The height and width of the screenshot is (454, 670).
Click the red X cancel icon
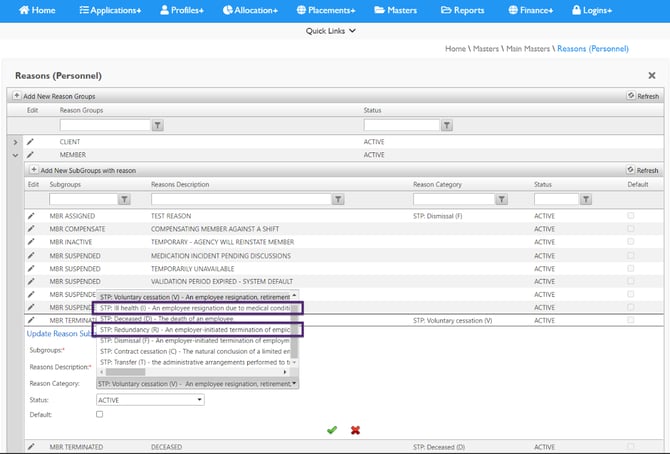coord(355,430)
